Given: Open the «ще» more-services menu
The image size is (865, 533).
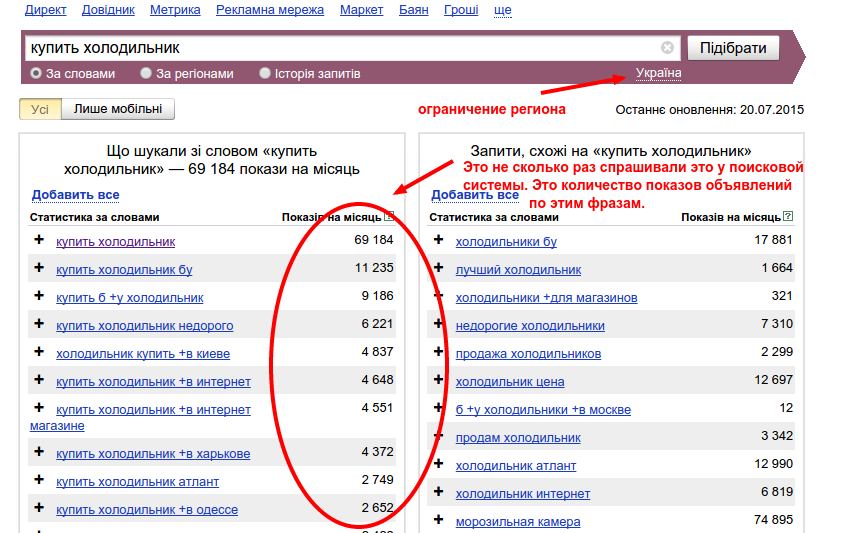Looking at the screenshot, I should click(x=503, y=10).
